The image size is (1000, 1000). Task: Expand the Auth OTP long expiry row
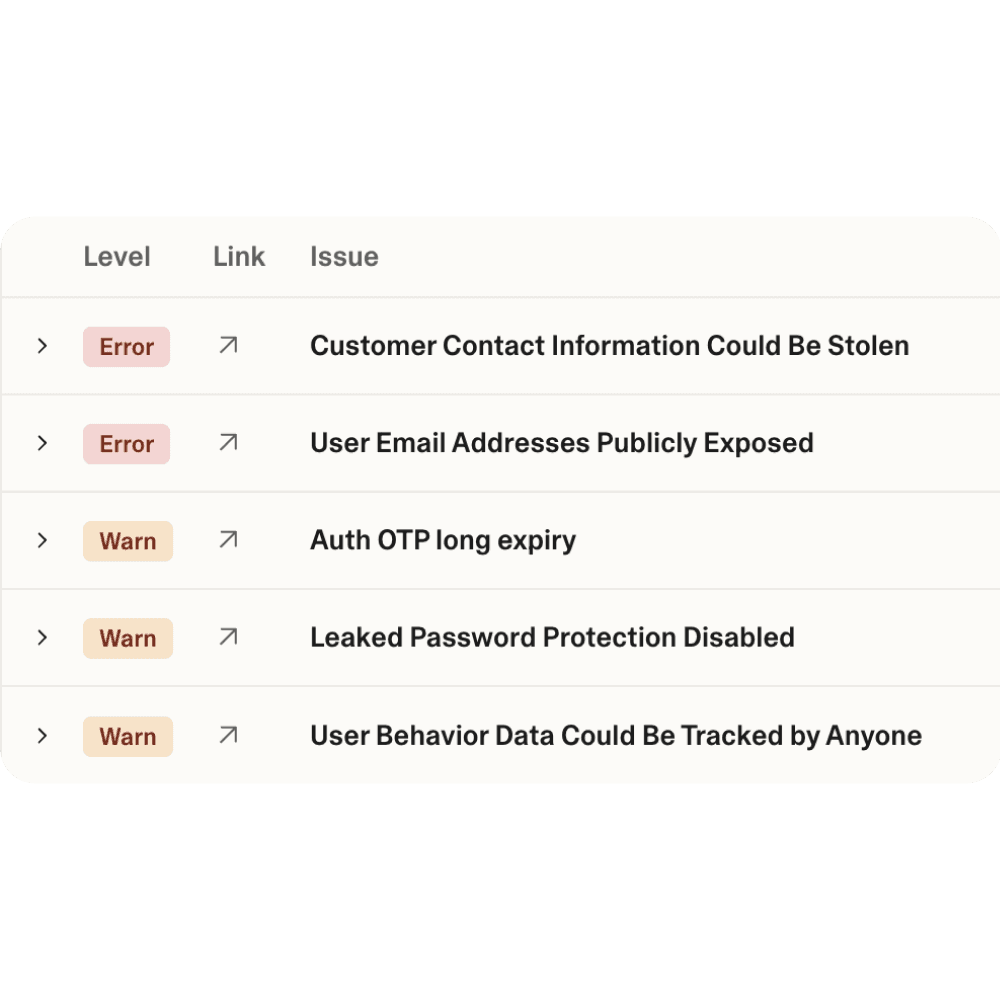(42, 540)
